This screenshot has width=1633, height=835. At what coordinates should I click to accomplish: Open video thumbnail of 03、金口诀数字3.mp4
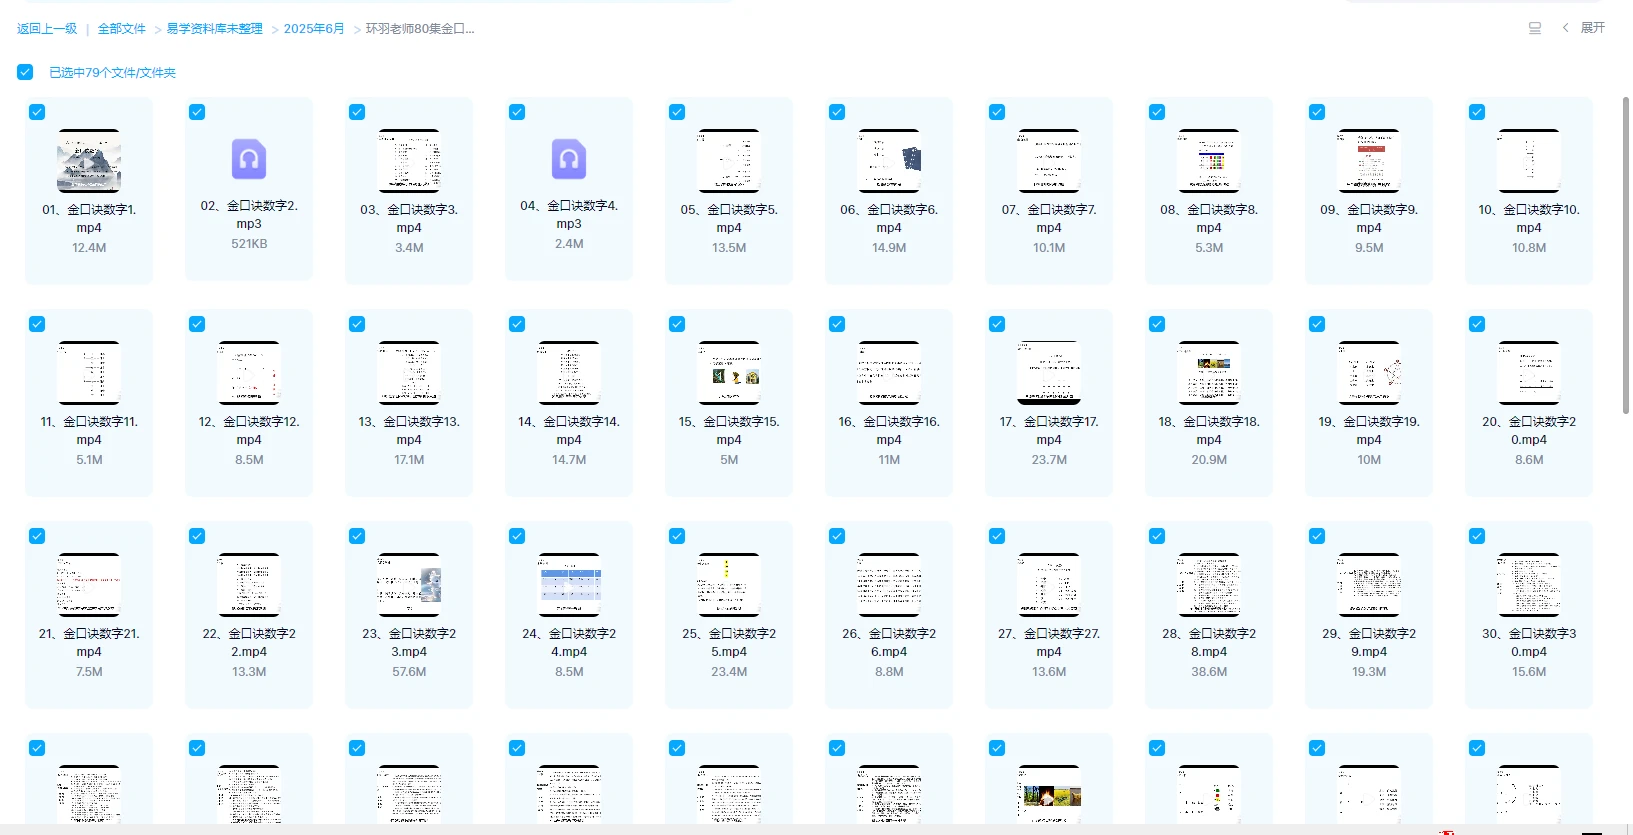[409, 161]
